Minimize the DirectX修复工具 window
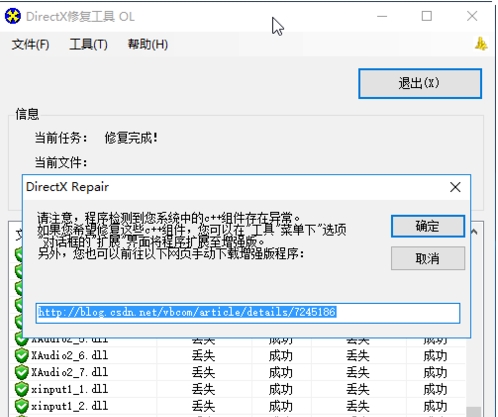498x417 pixels. (x=382, y=16)
